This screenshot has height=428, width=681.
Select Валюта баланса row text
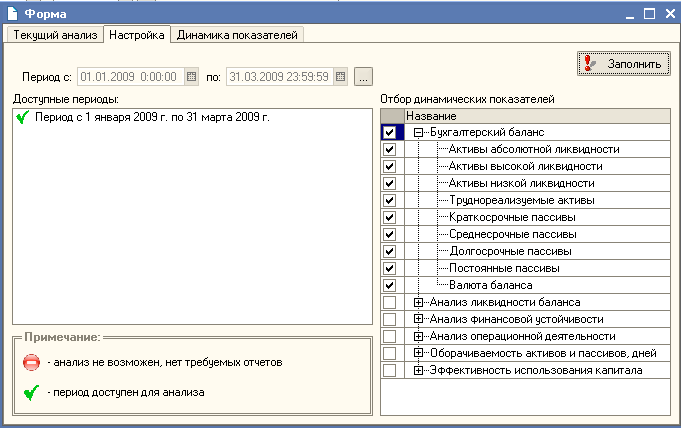(x=490, y=285)
